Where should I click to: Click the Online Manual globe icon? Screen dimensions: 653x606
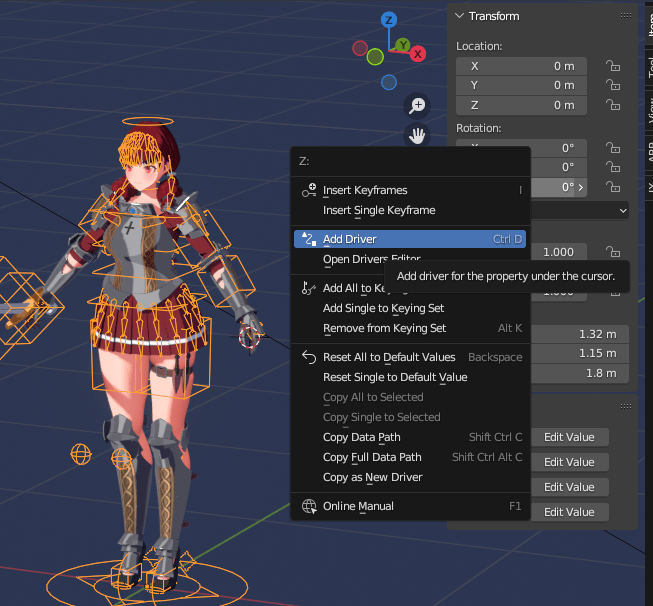(309, 506)
